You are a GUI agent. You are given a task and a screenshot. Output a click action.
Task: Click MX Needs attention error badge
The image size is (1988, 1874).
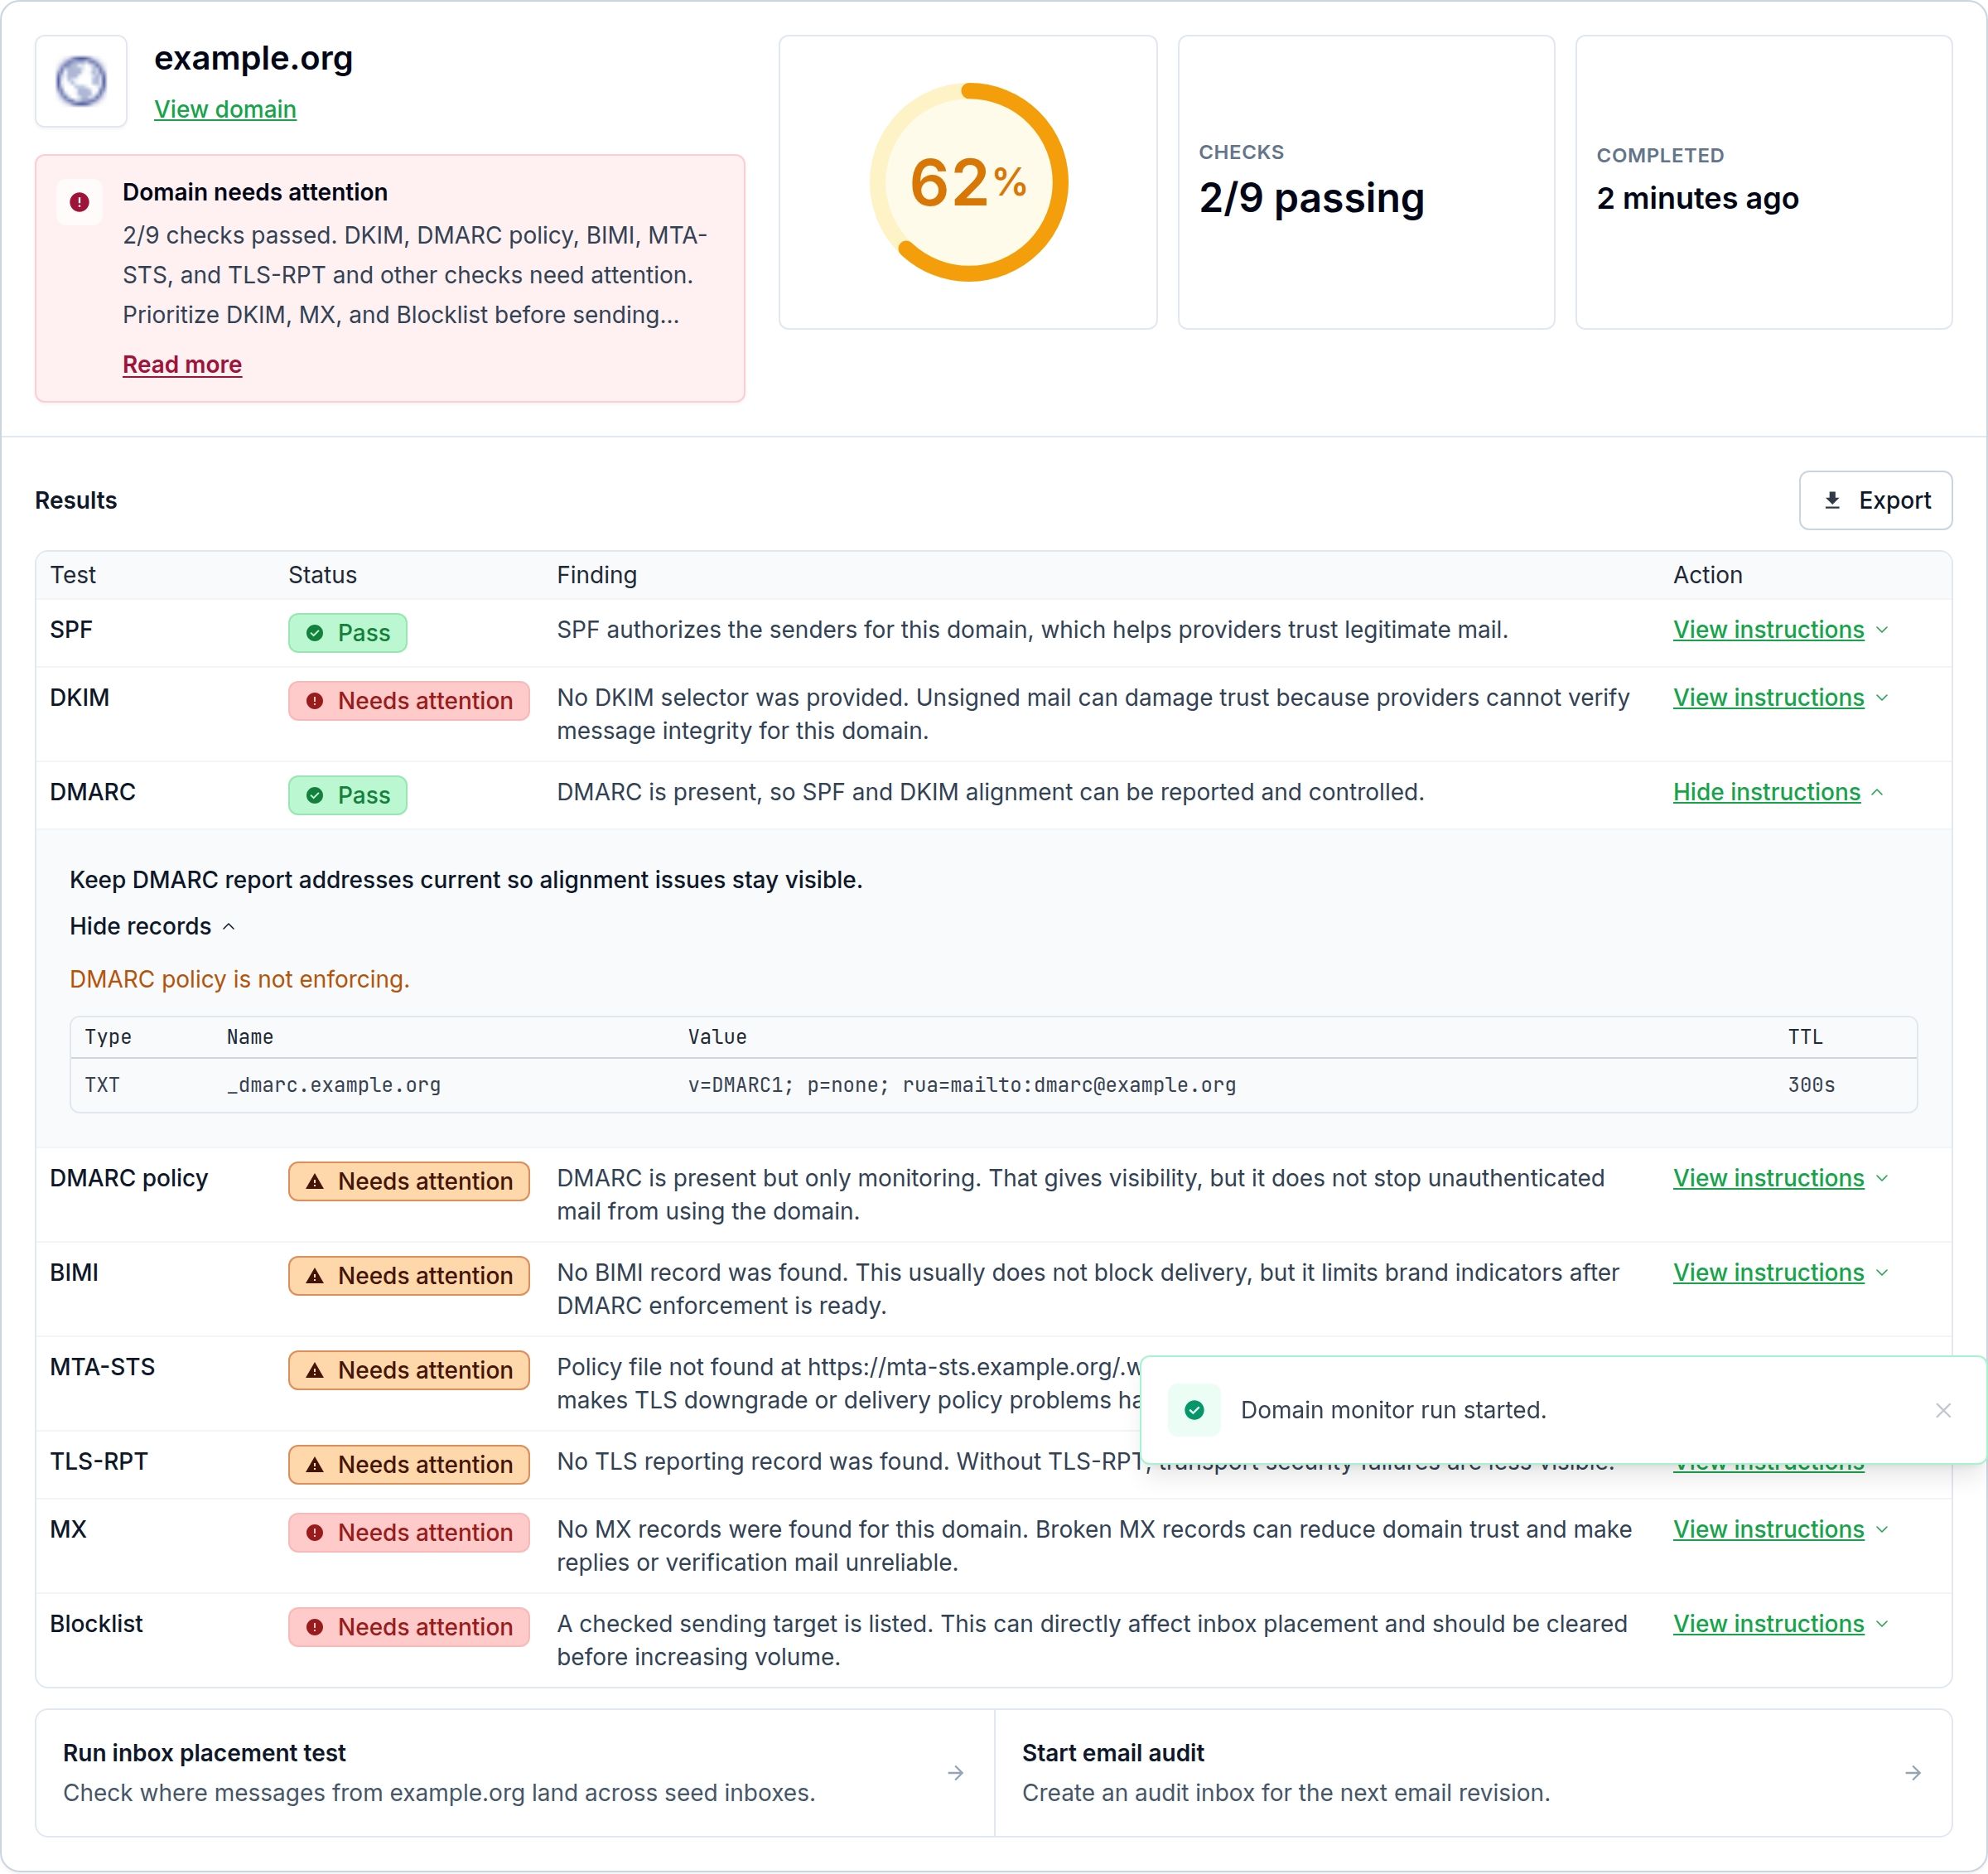(x=409, y=1533)
